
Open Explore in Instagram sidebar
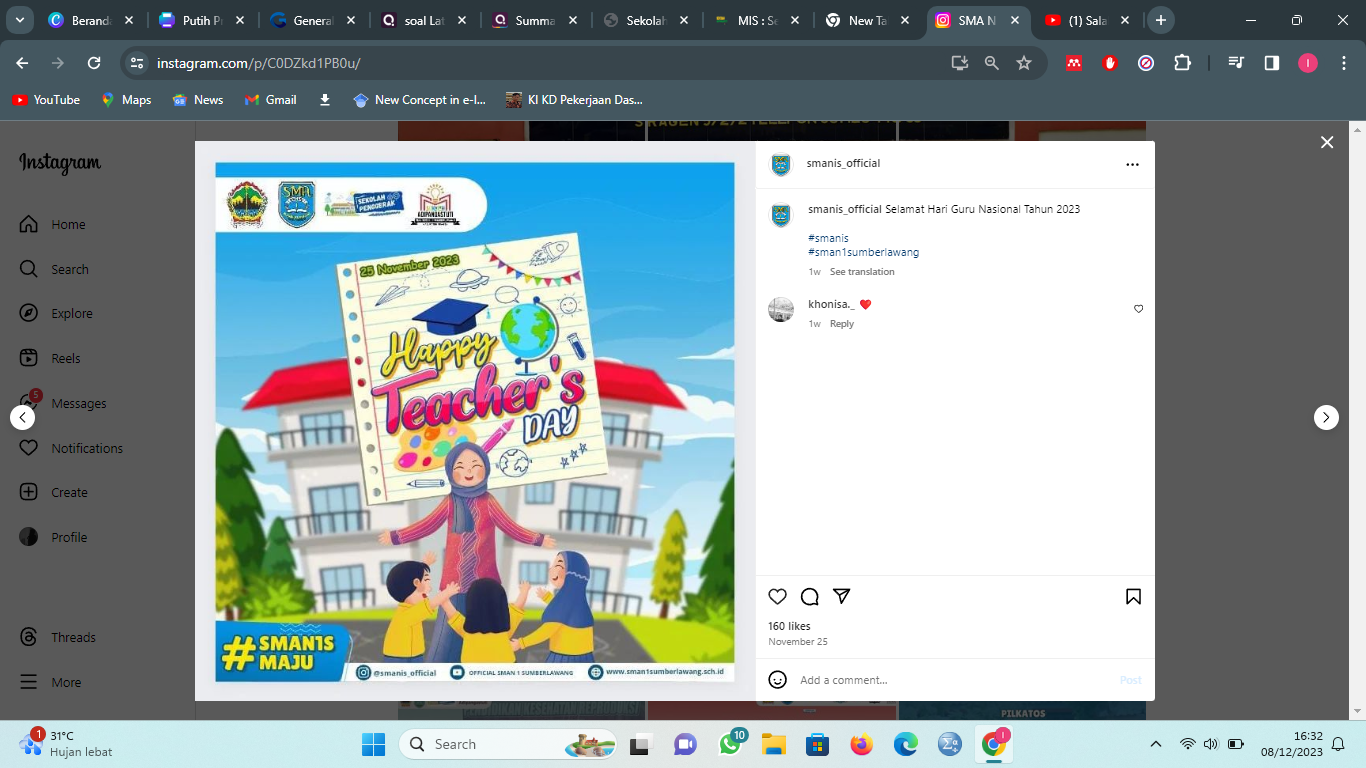(x=71, y=314)
